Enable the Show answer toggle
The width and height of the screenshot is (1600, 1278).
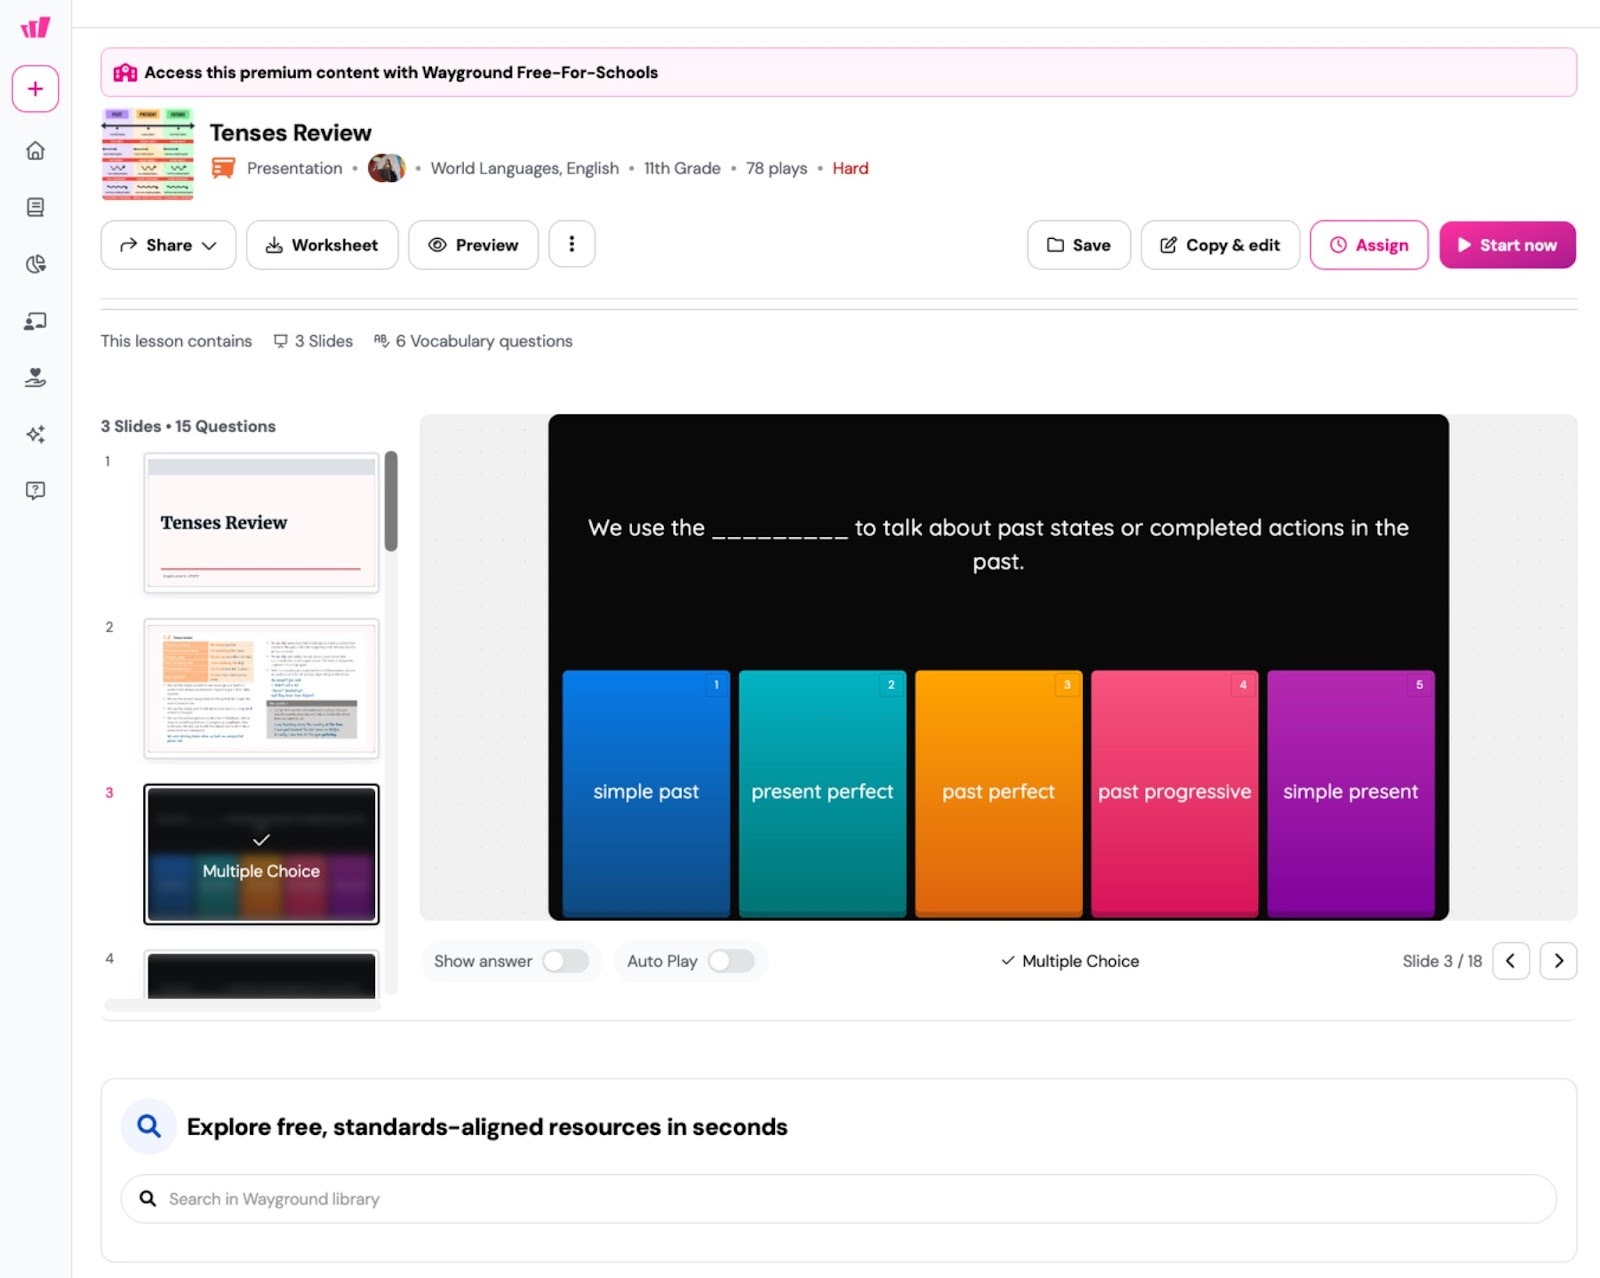click(x=565, y=961)
